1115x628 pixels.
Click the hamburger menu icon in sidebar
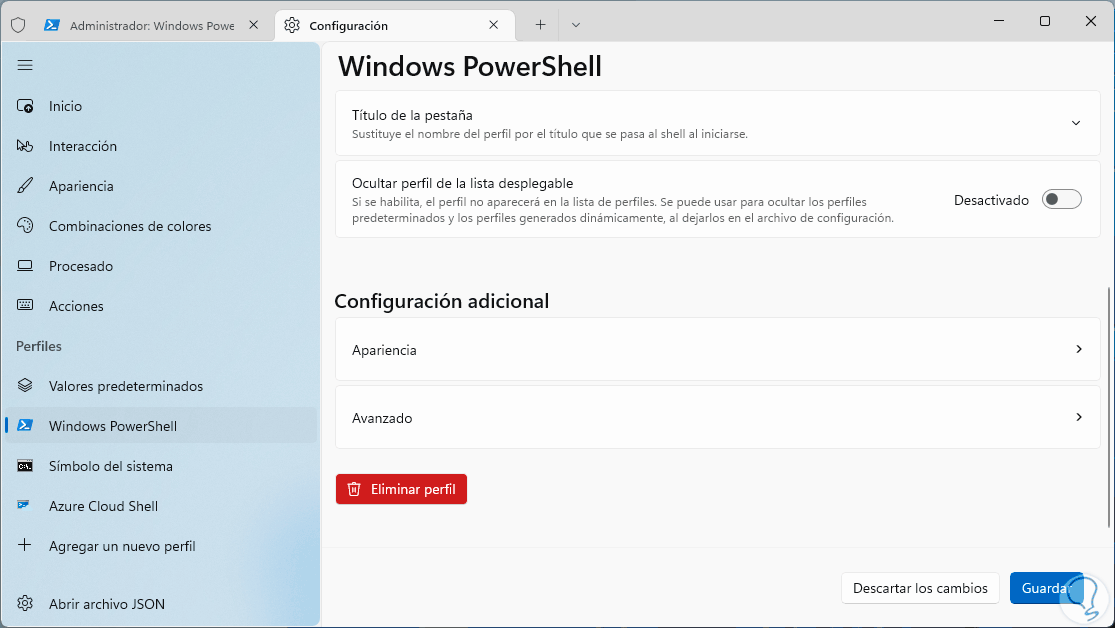pos(25,65)
